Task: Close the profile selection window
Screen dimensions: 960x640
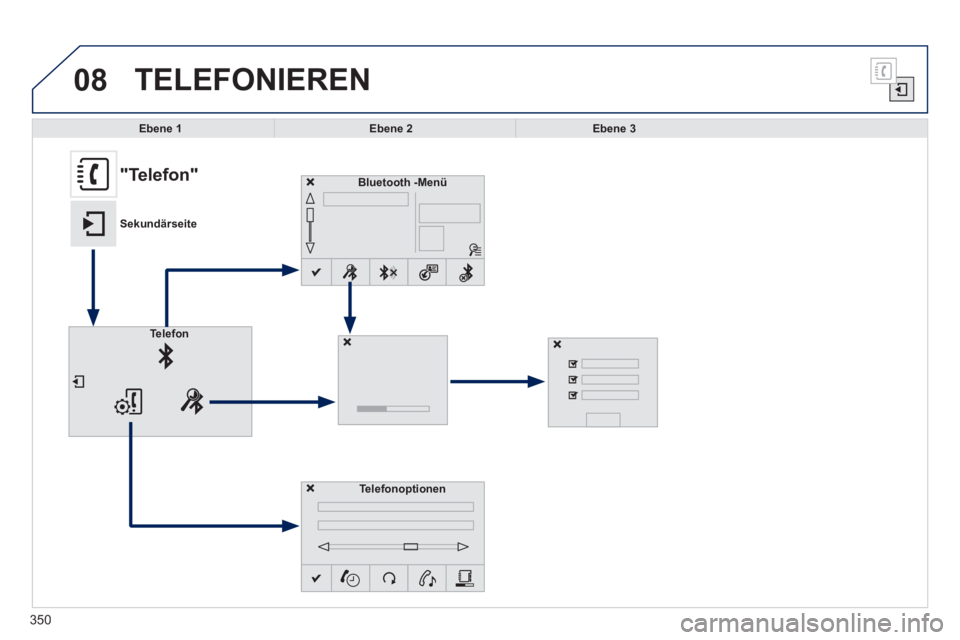Action: tap(557, 344)
